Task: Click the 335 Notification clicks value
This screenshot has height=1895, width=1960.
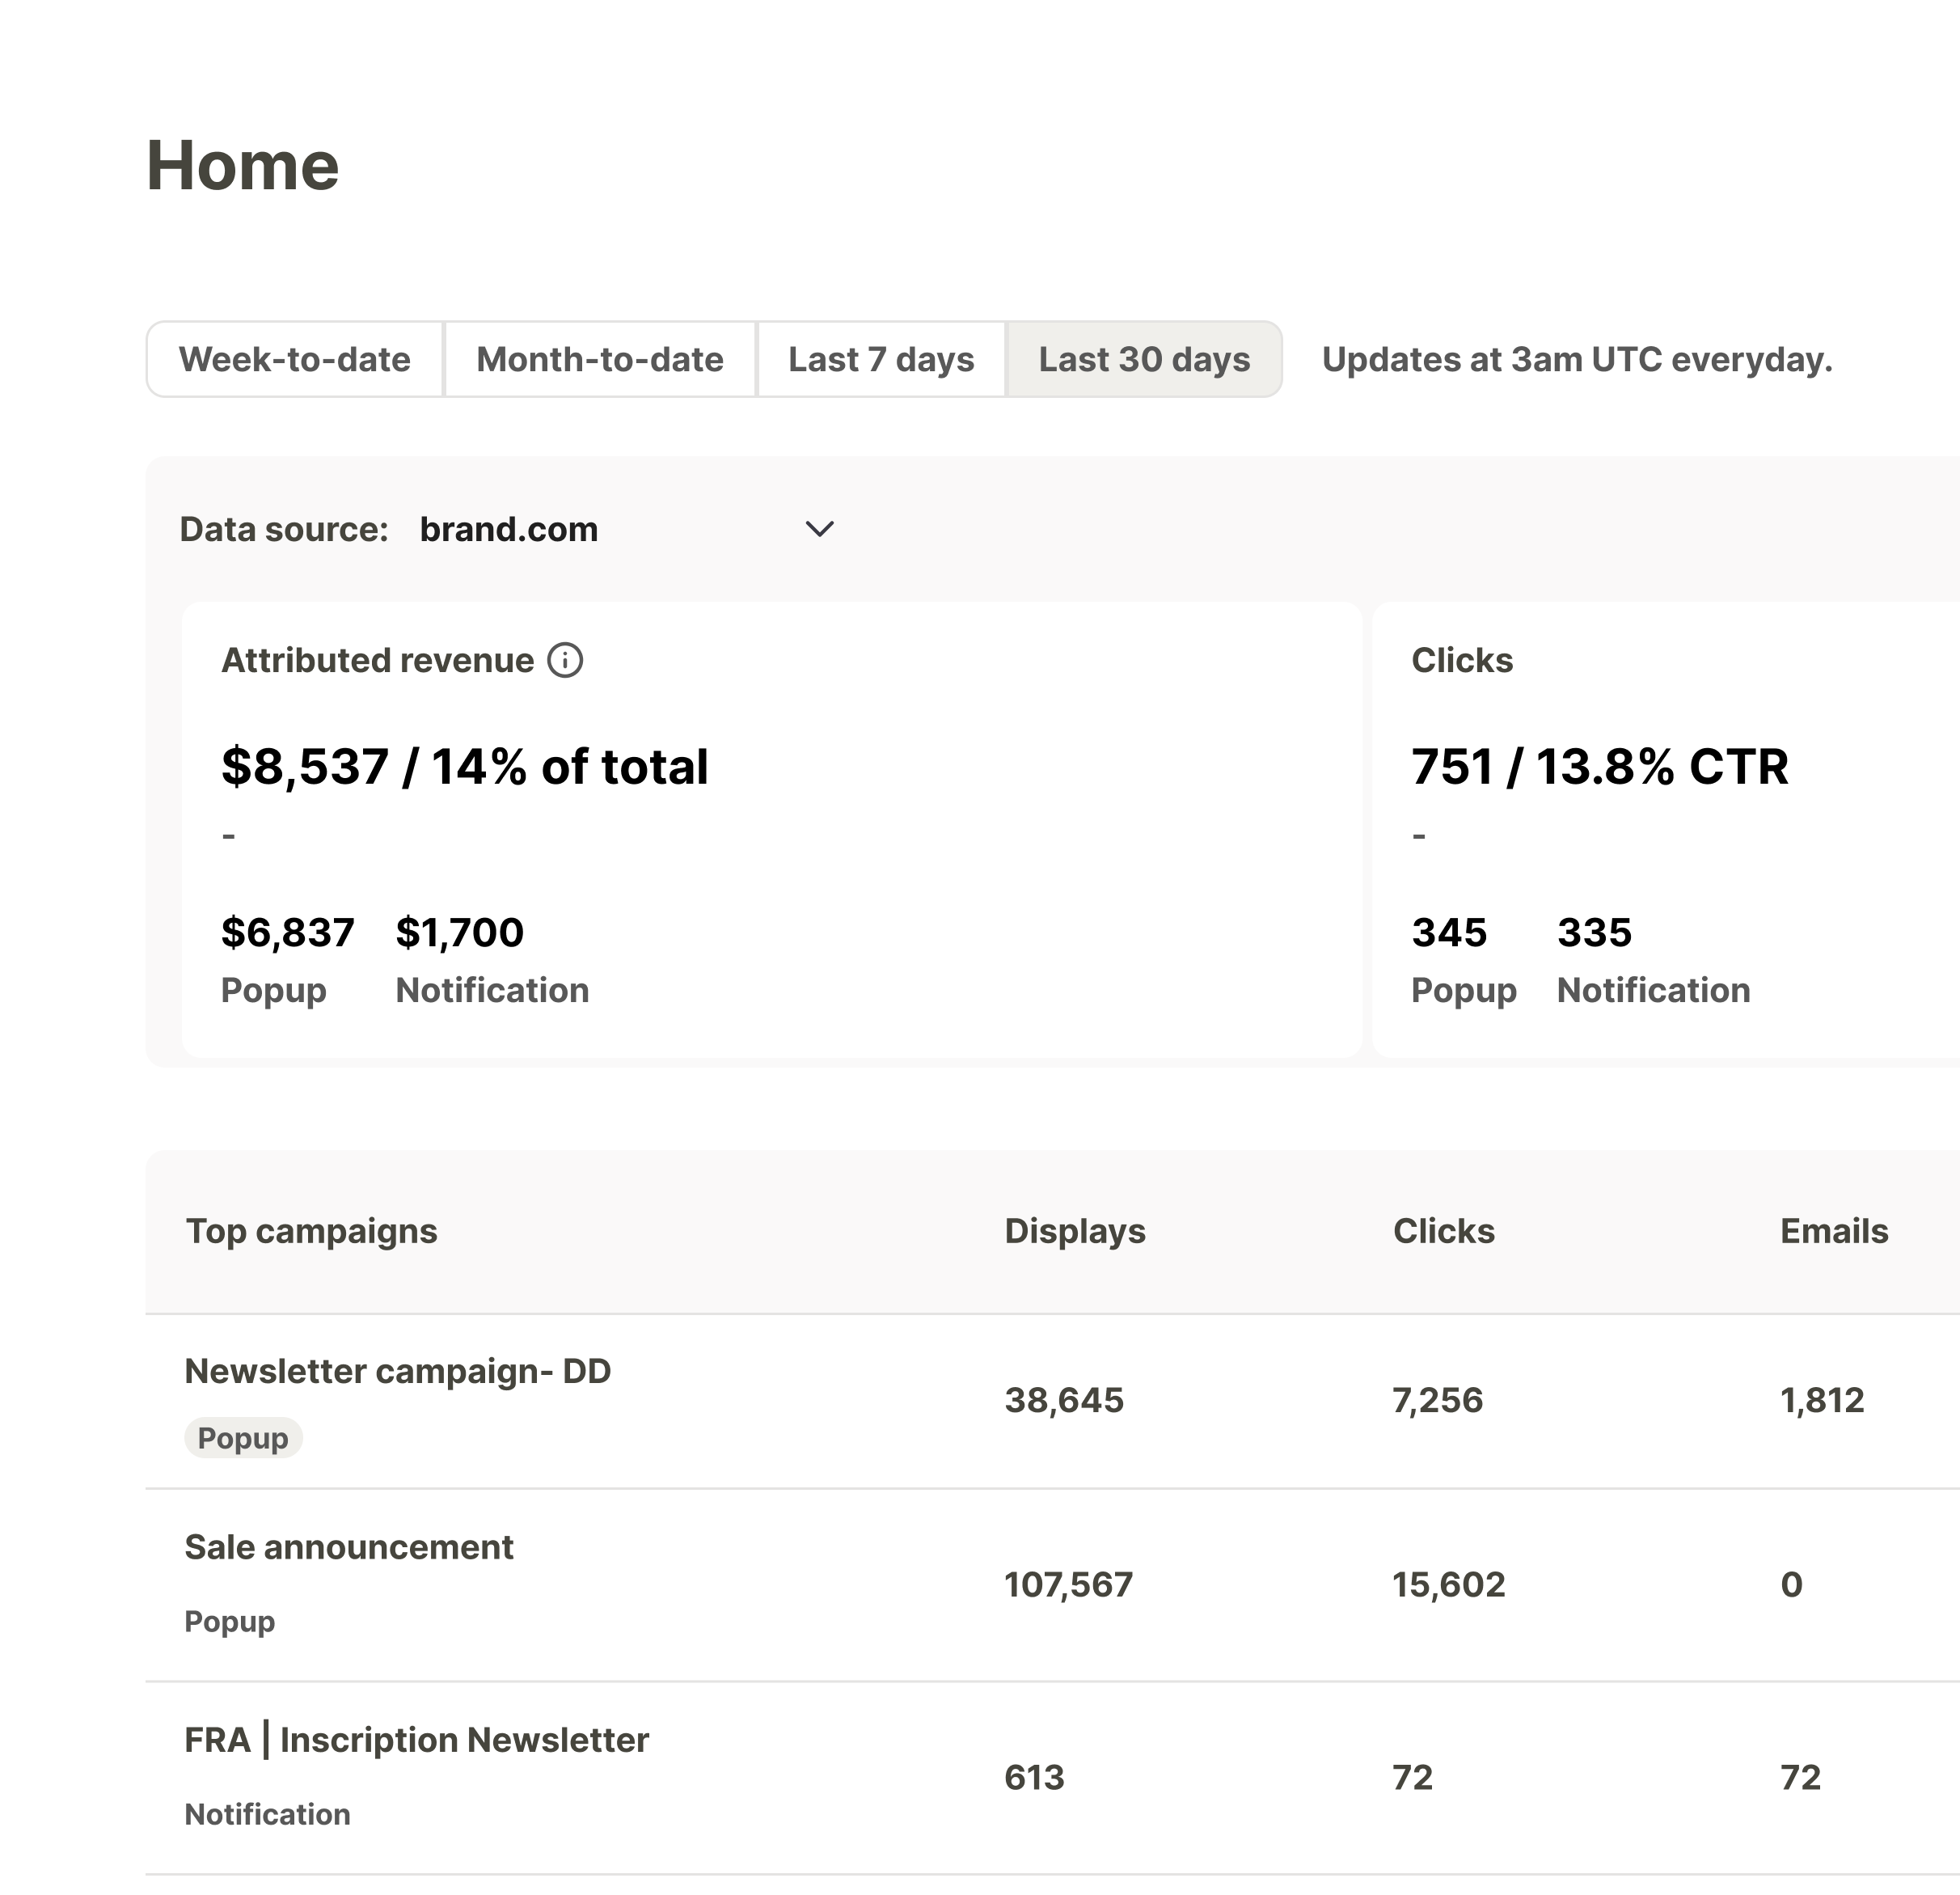Action: pyautogui.click(x=1594, y=932)
